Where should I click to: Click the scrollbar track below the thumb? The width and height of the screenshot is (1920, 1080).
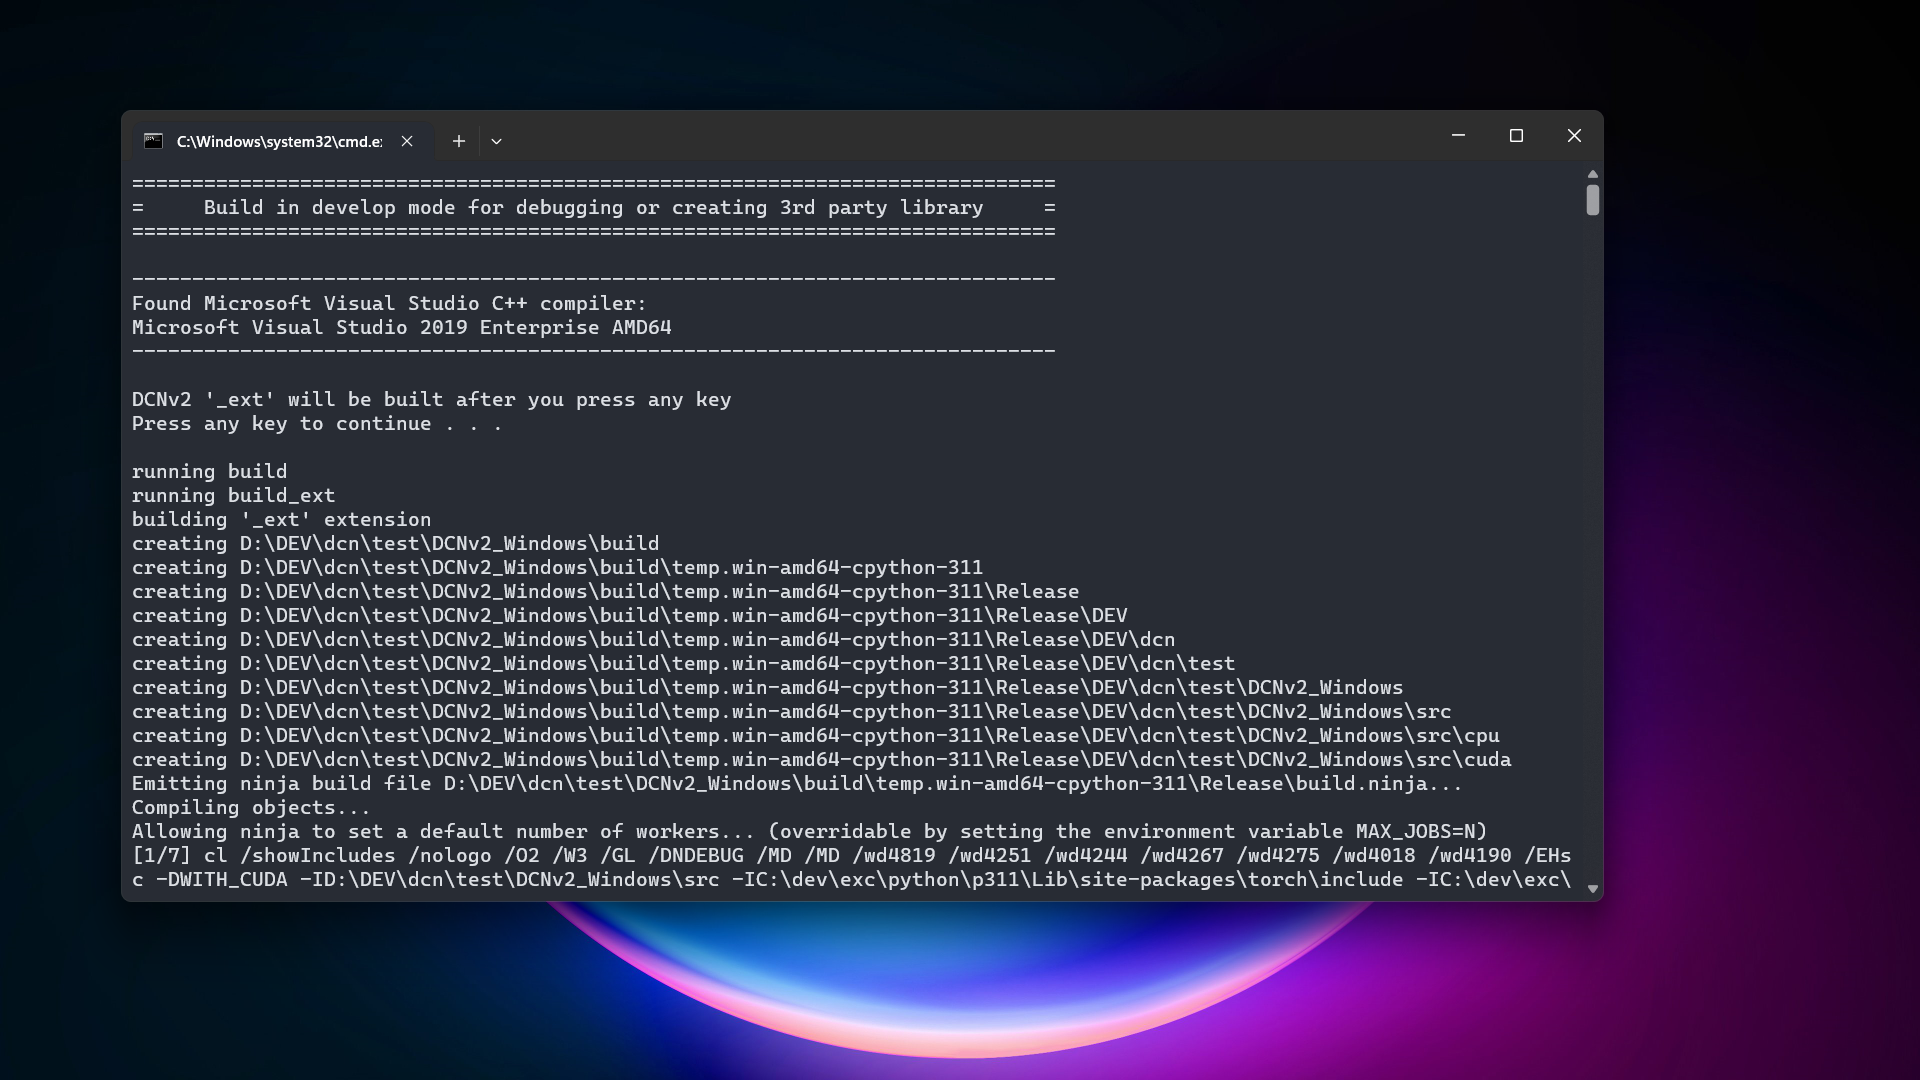(1592, 550)
